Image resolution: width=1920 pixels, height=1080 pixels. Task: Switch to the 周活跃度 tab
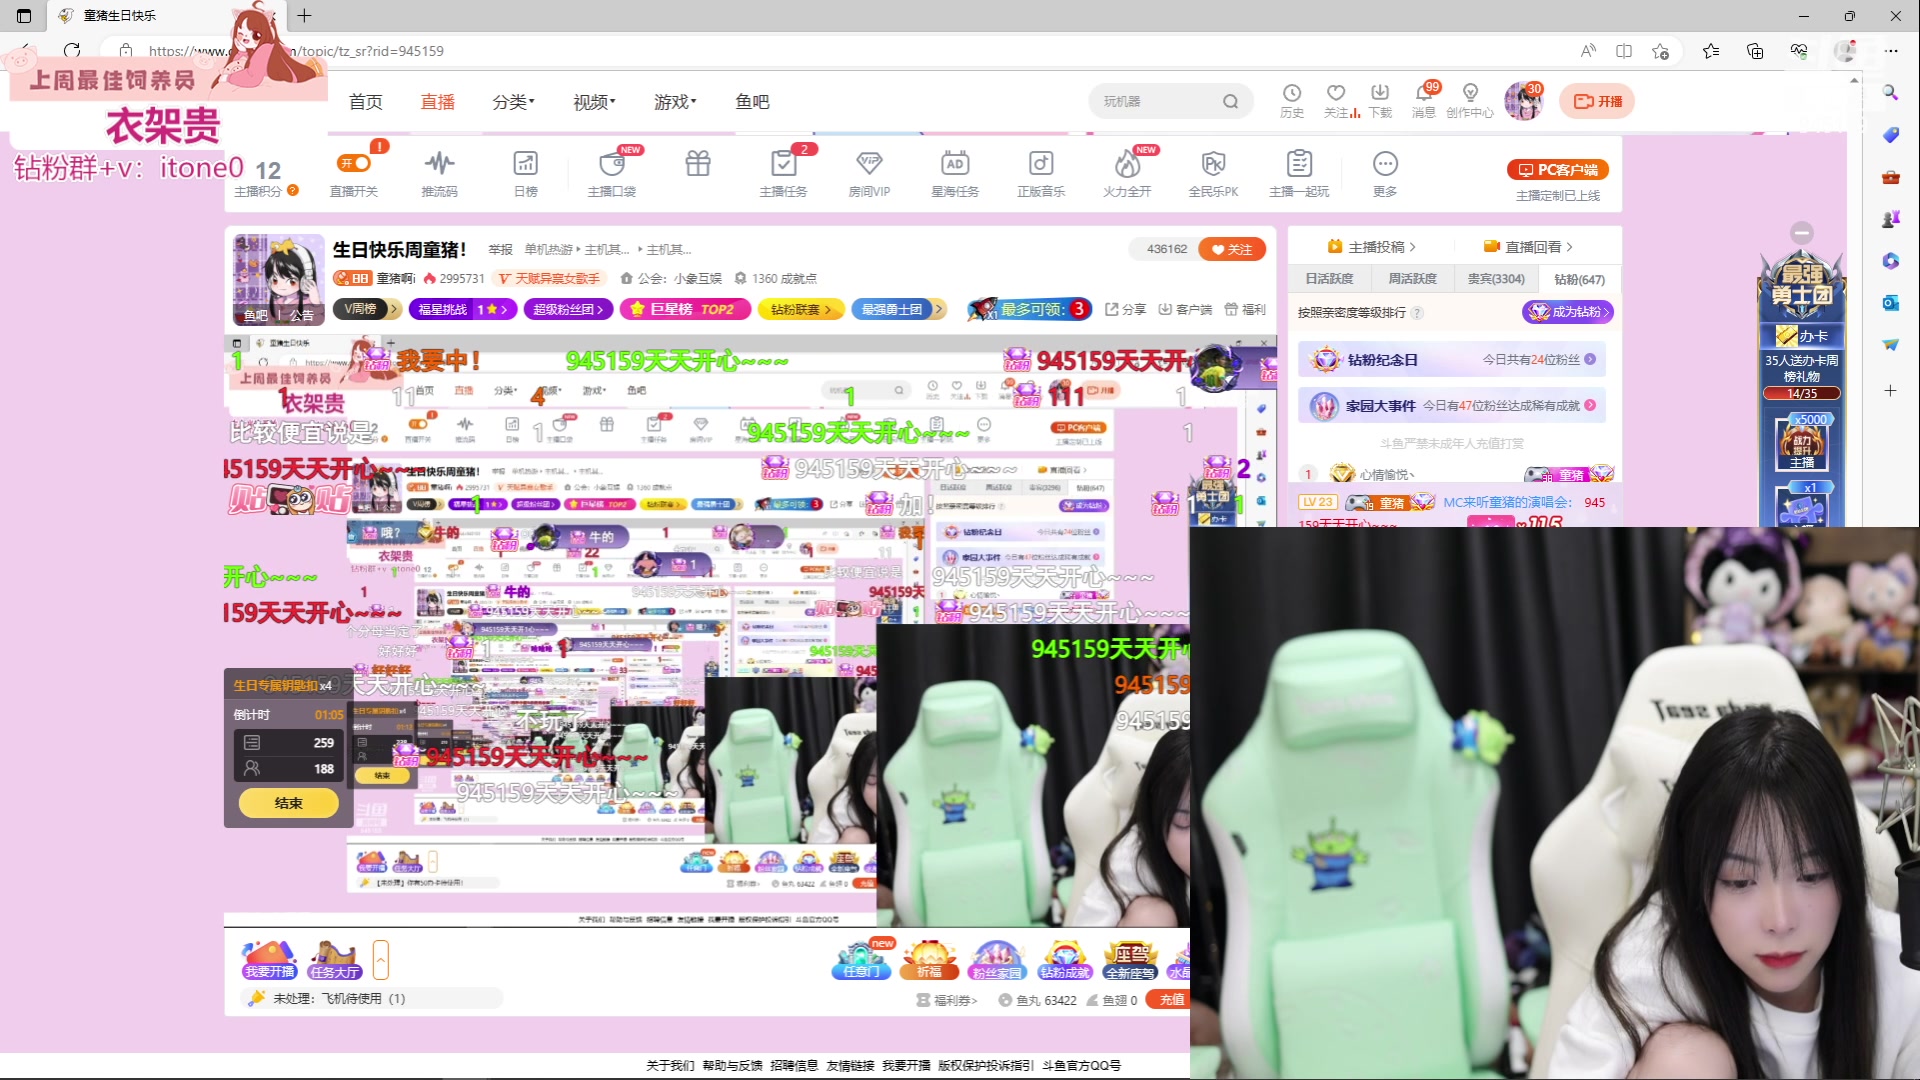click(x=1411, y=278)
